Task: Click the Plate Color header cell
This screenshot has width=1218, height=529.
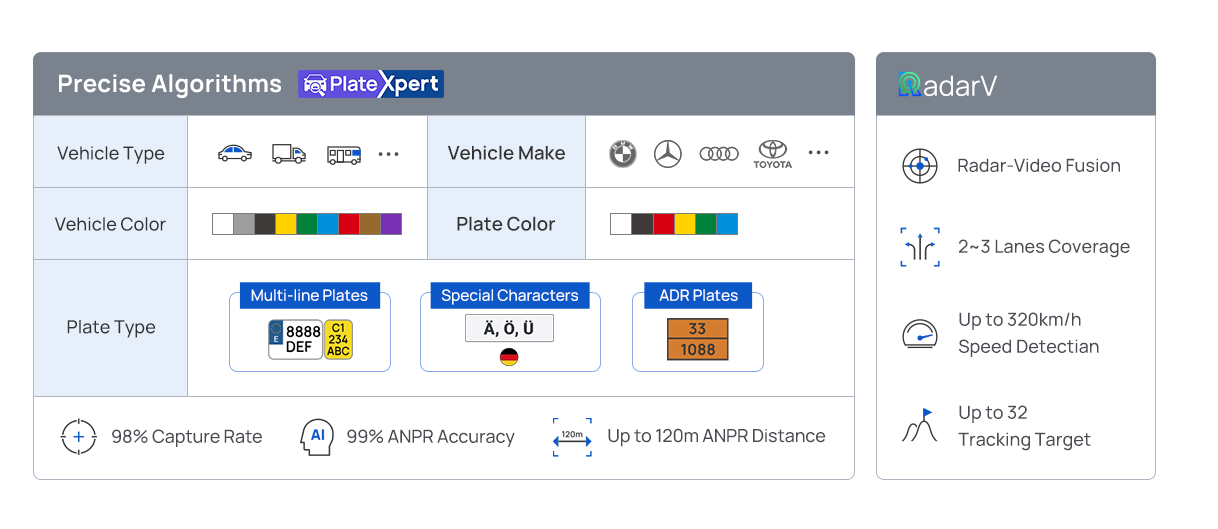Action: pos(506,224)
